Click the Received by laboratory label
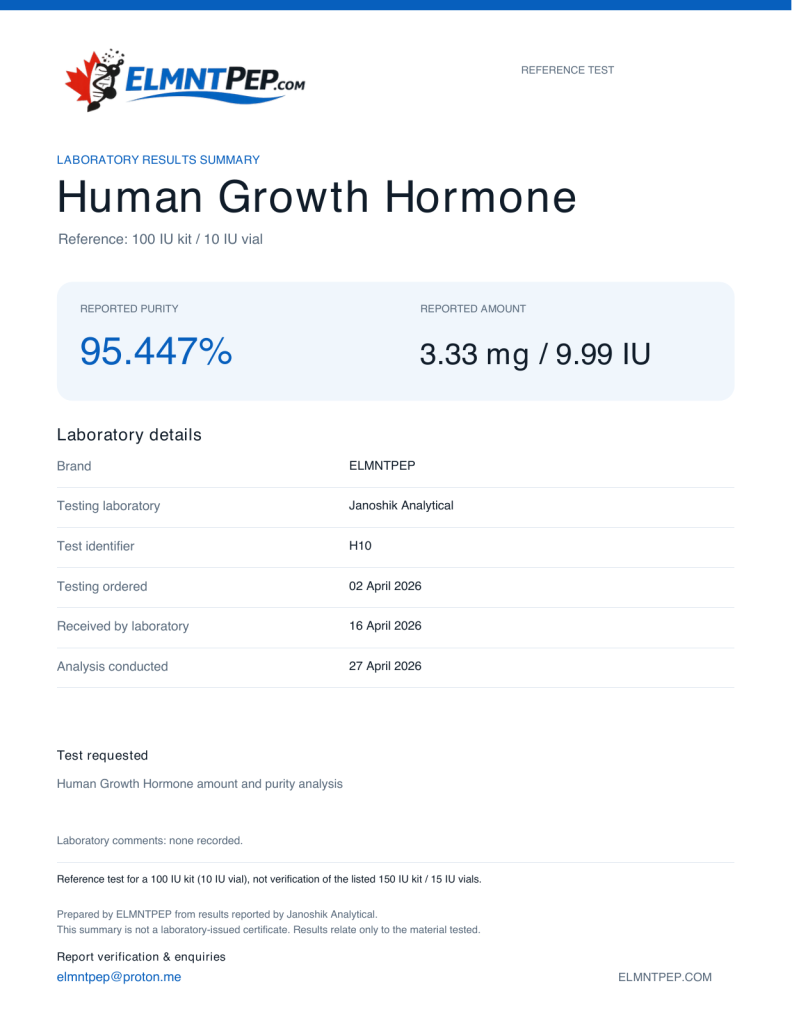The width and height of the screenshot is (792, 1024). coord(123,626)
